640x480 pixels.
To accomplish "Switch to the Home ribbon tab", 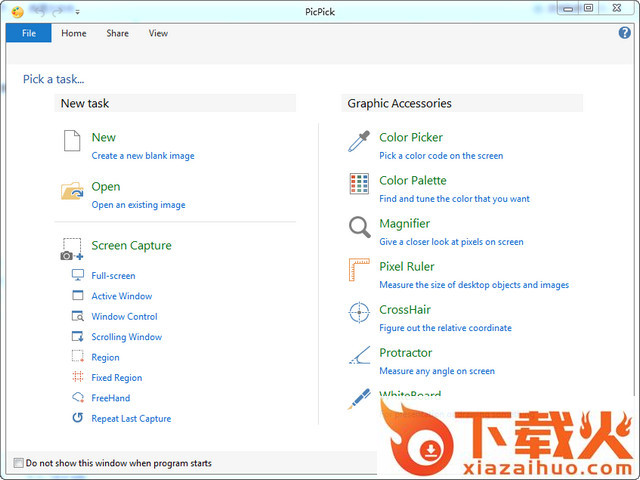I will pos(74,33).
